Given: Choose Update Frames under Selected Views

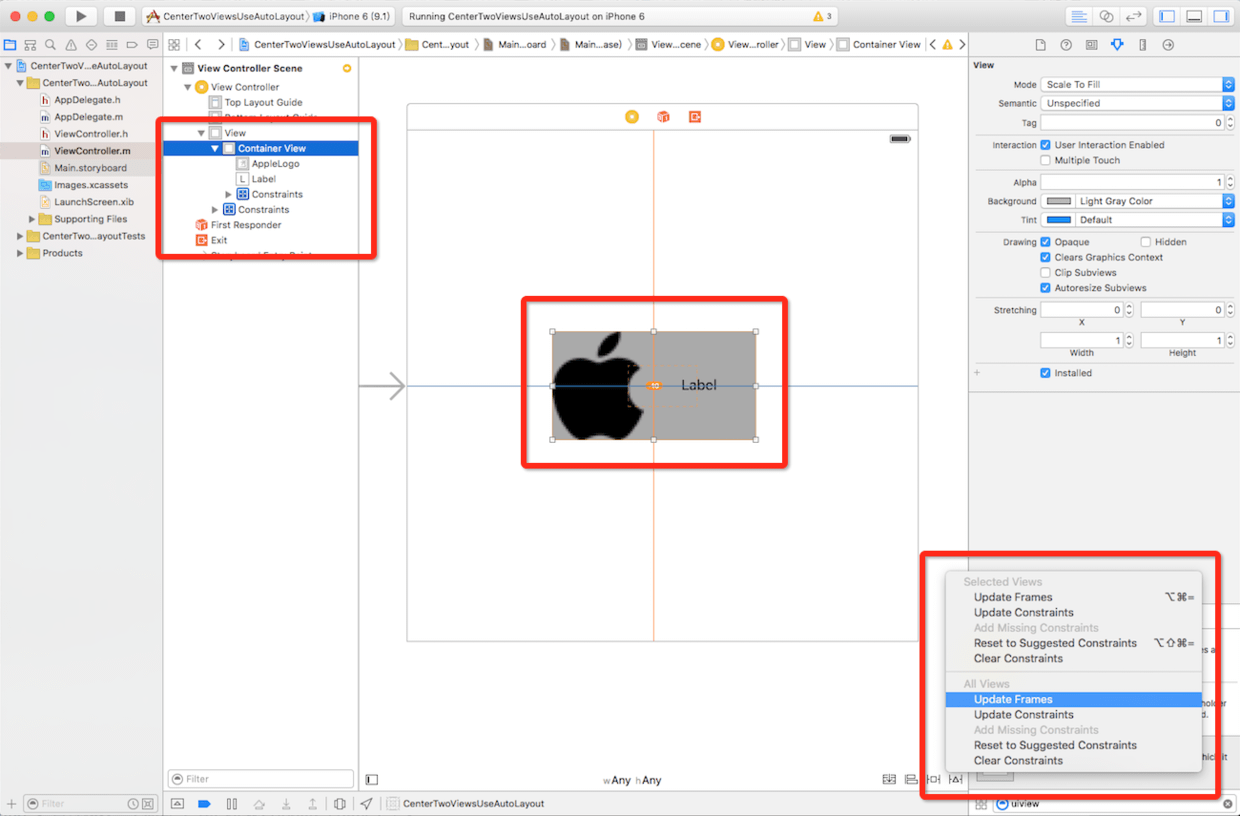Looking at the screenshot, I should 1073,597.
